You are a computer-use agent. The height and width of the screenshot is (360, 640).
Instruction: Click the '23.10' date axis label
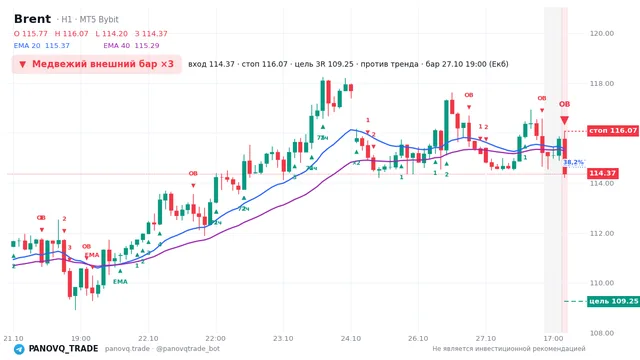point(283,338)
